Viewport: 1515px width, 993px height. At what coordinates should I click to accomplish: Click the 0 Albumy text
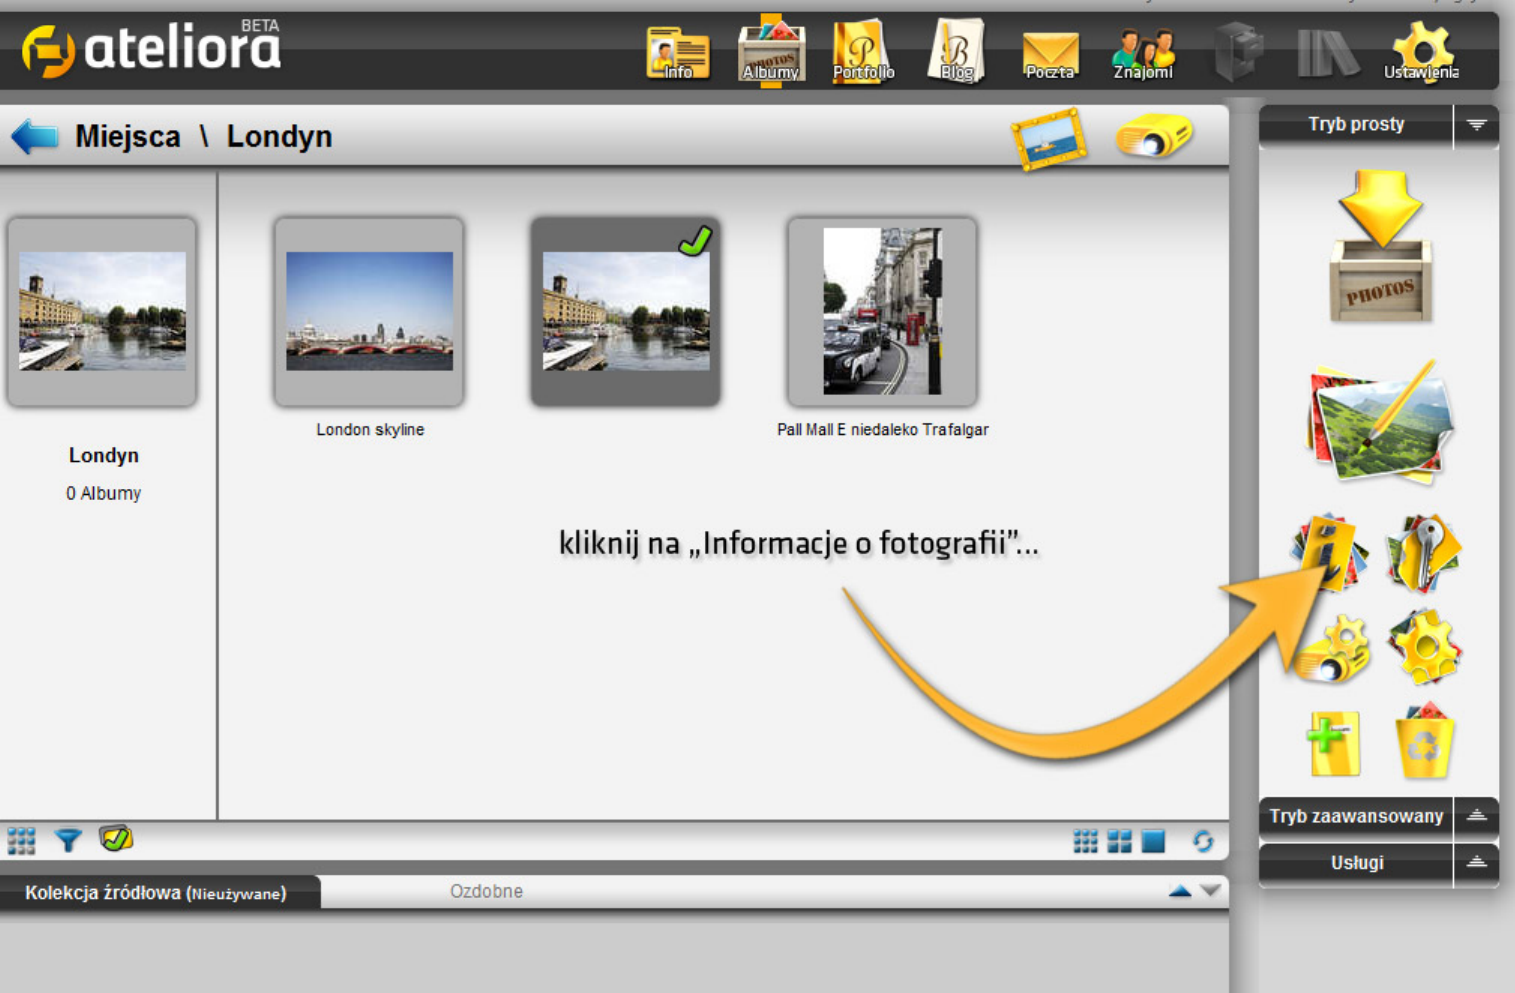(x=104, y=493)
